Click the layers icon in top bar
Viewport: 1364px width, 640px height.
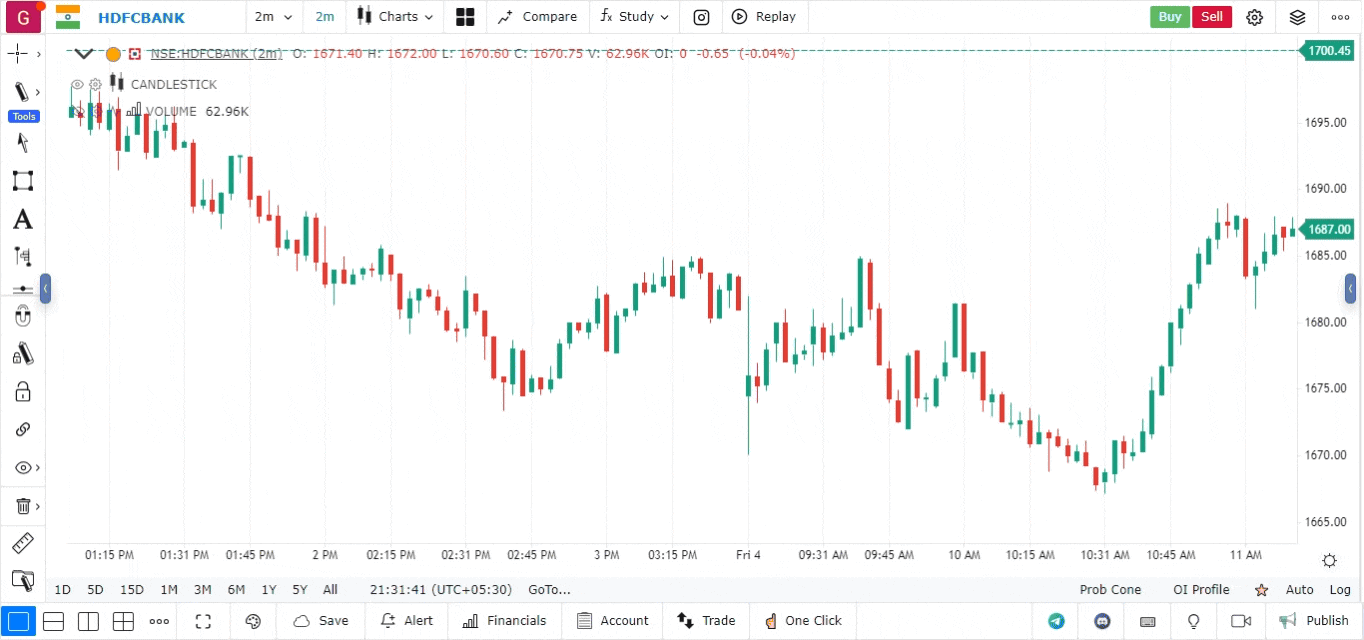pos(1297,17)
